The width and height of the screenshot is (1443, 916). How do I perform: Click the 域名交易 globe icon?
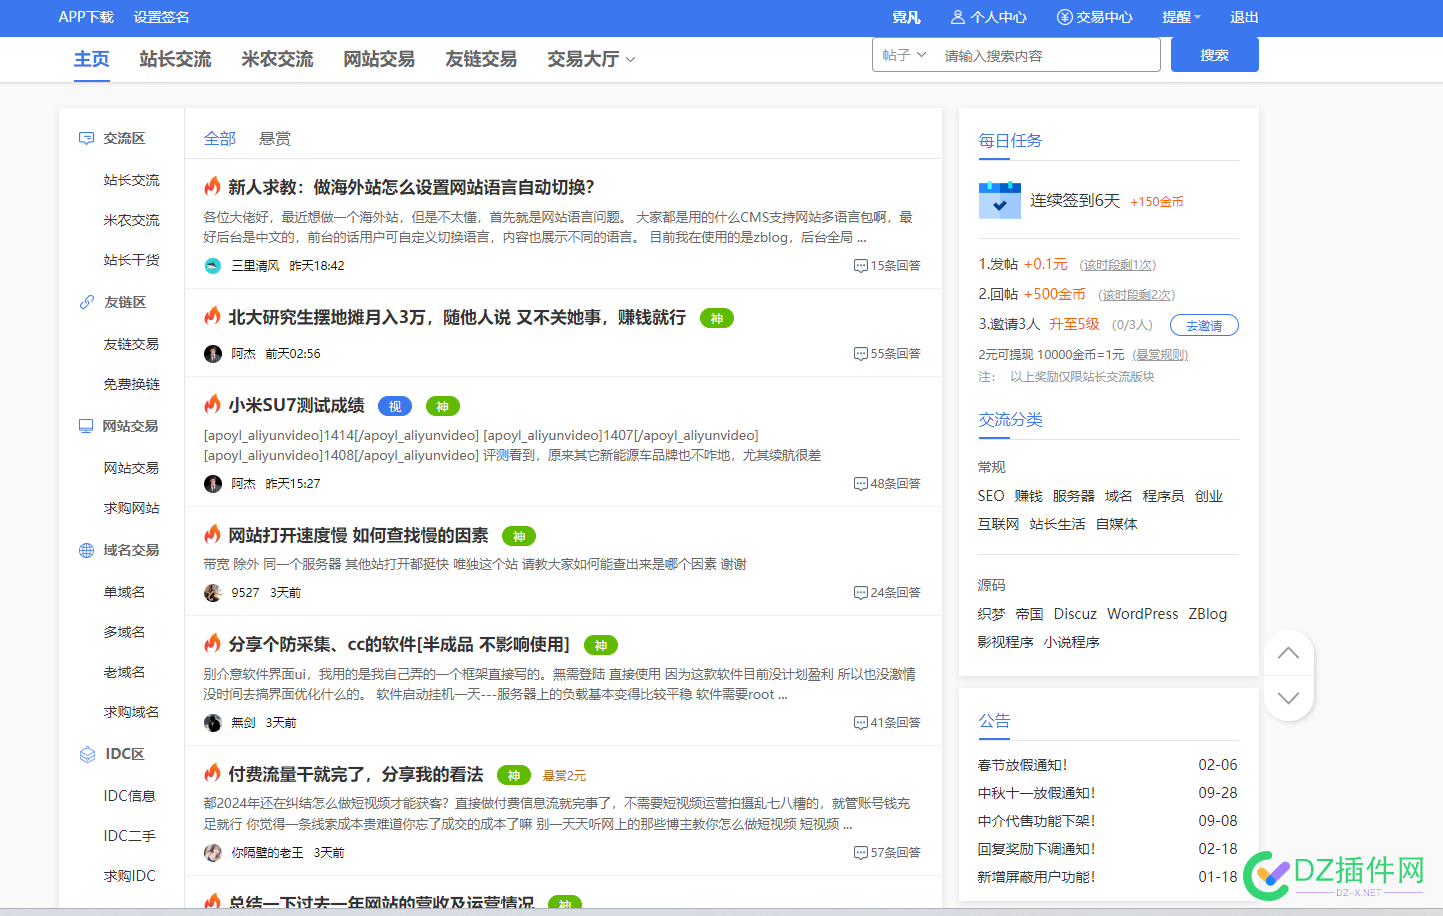[87, 550]
